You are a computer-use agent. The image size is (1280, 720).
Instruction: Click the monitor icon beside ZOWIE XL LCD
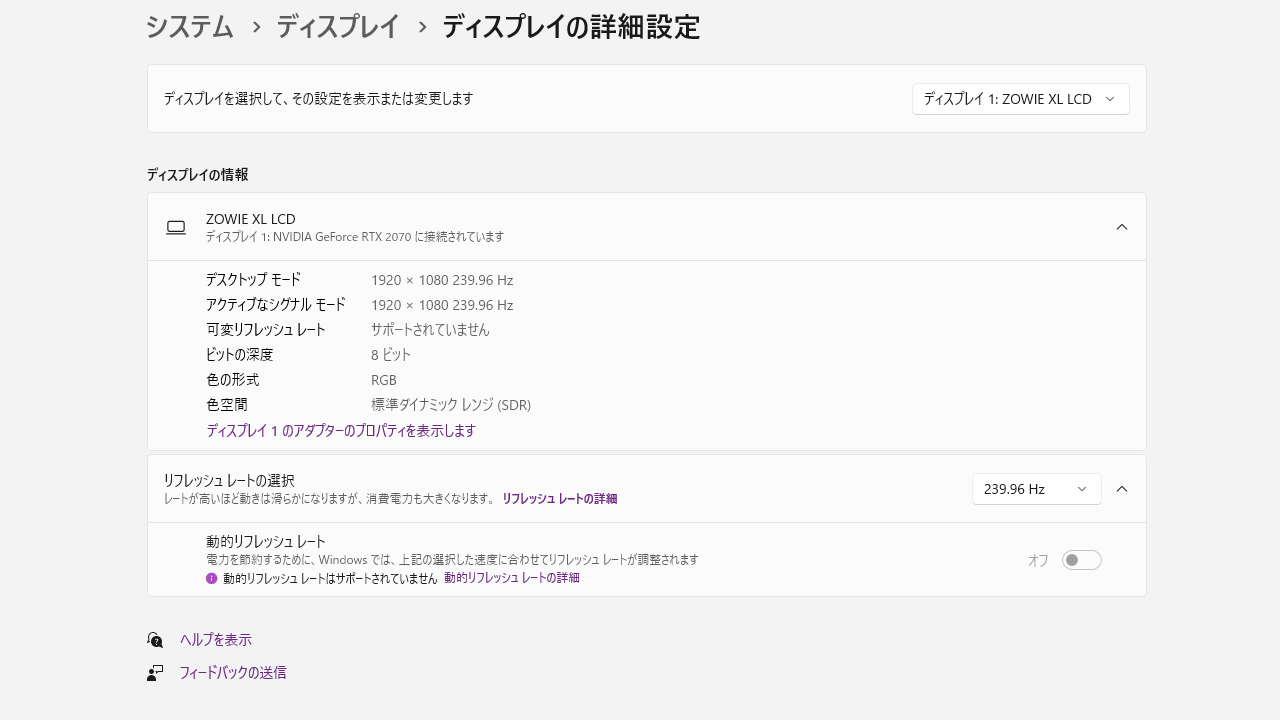(x=176, y=227)
